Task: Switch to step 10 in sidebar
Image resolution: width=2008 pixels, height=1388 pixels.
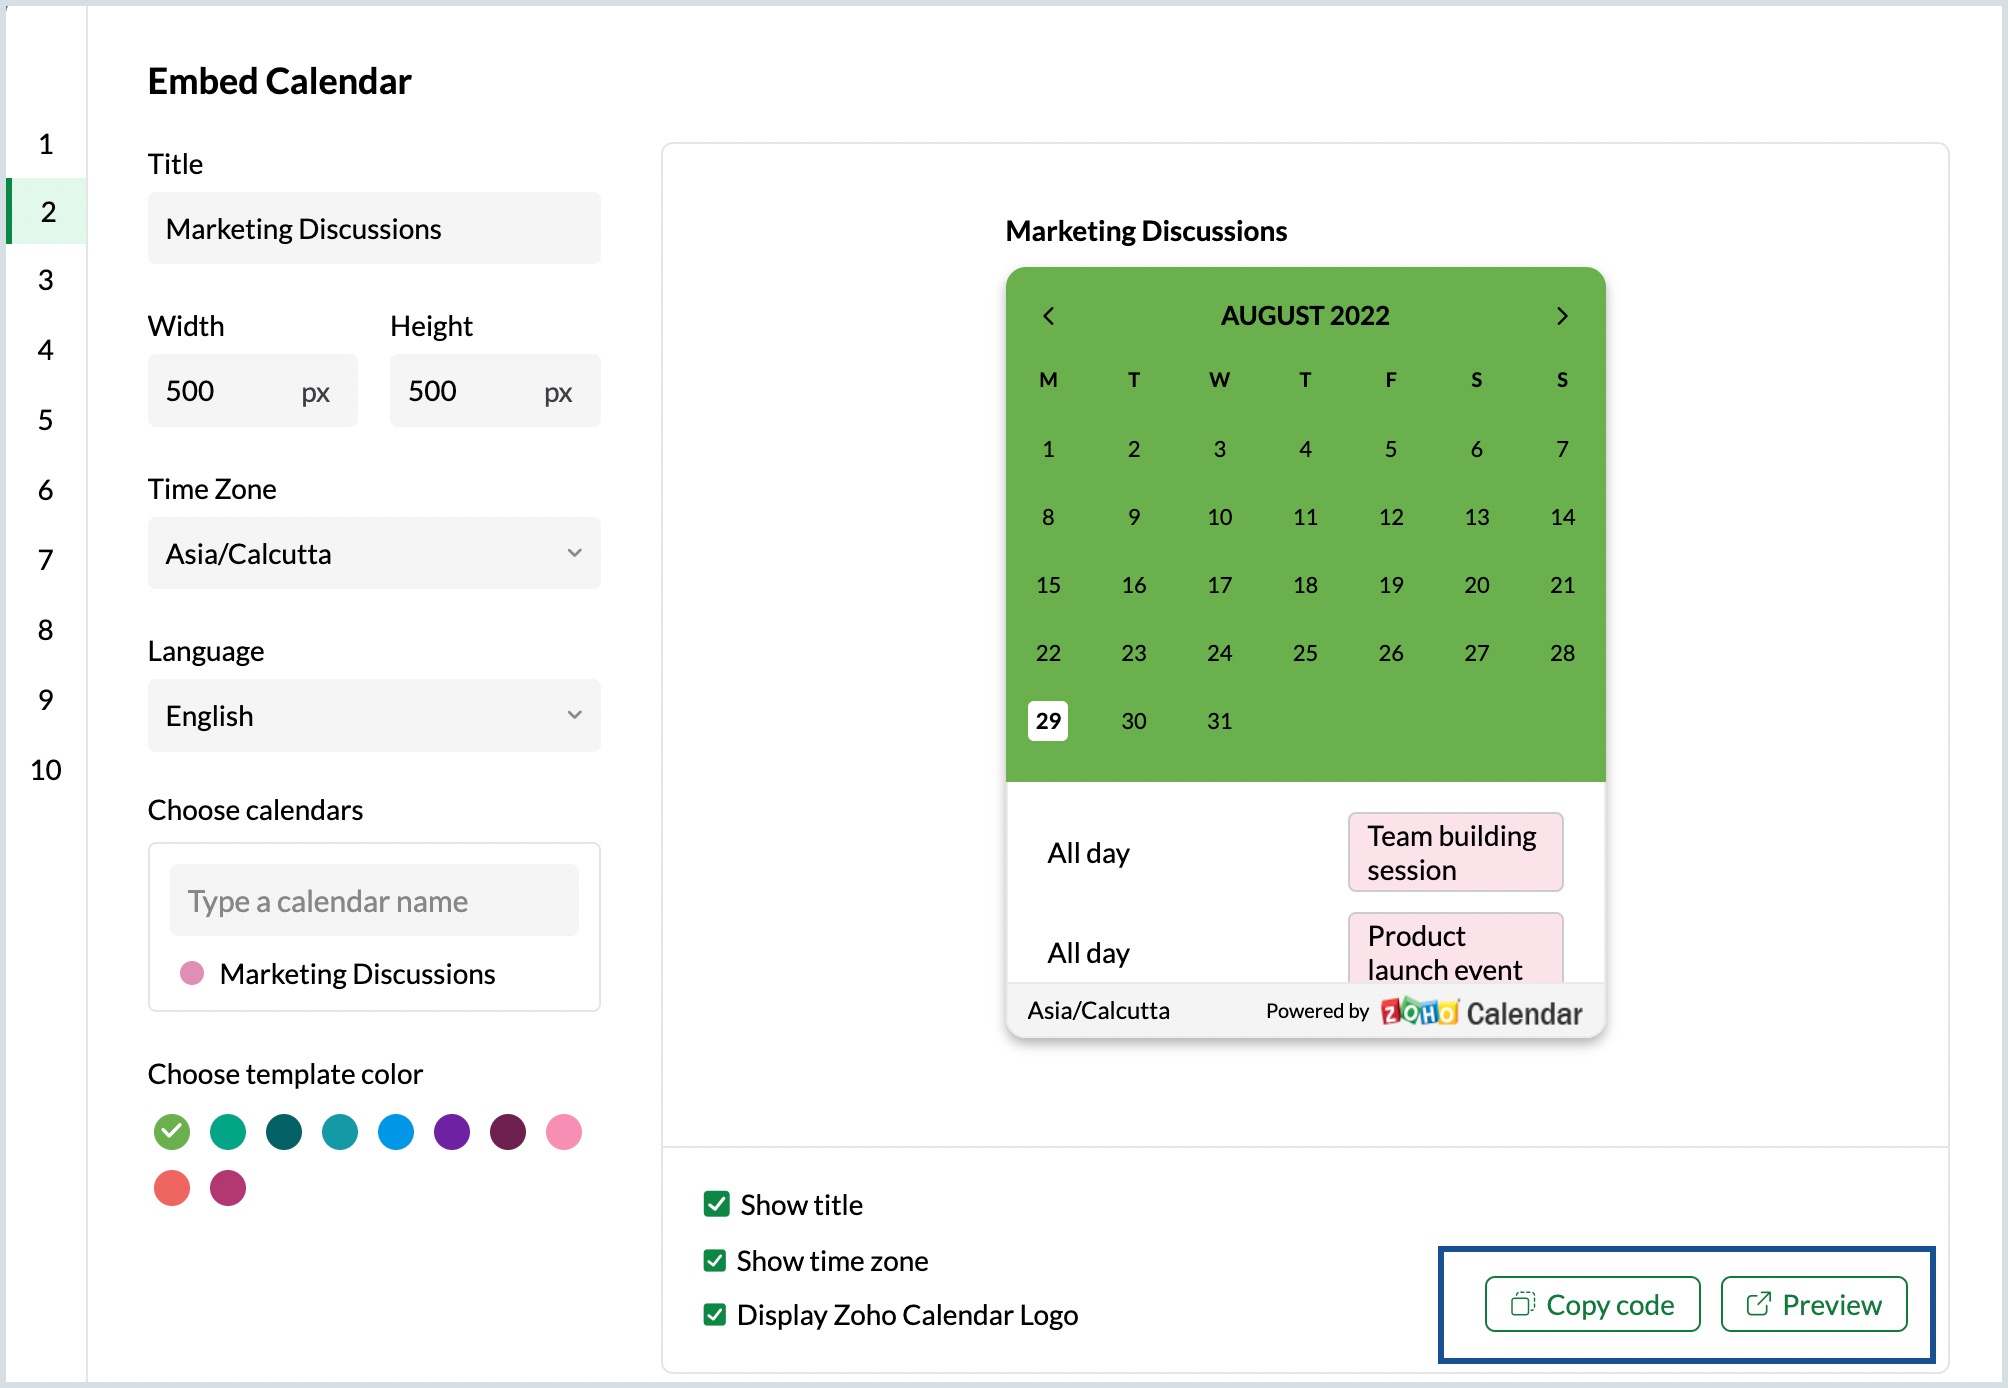Action: [x=46, y=770]
